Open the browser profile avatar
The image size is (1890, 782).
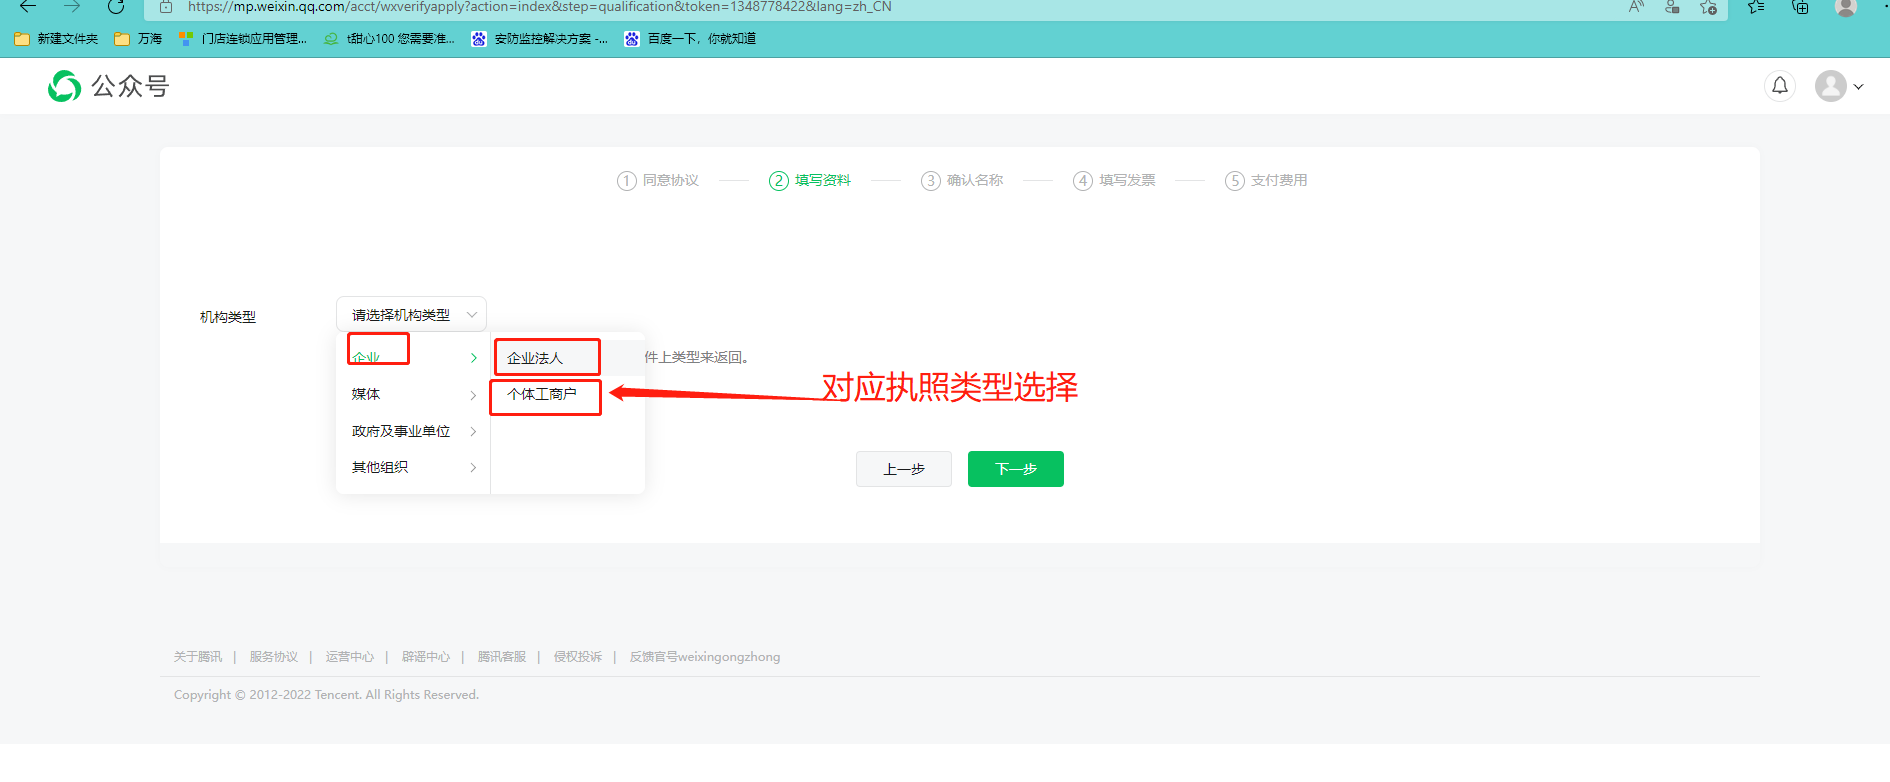(1846, 7)
